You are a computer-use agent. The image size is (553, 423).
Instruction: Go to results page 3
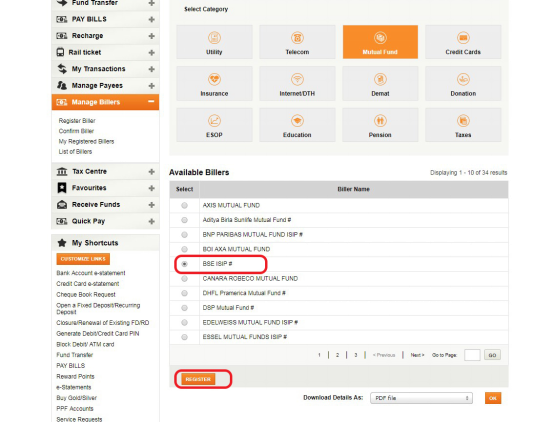coord(356,355)
